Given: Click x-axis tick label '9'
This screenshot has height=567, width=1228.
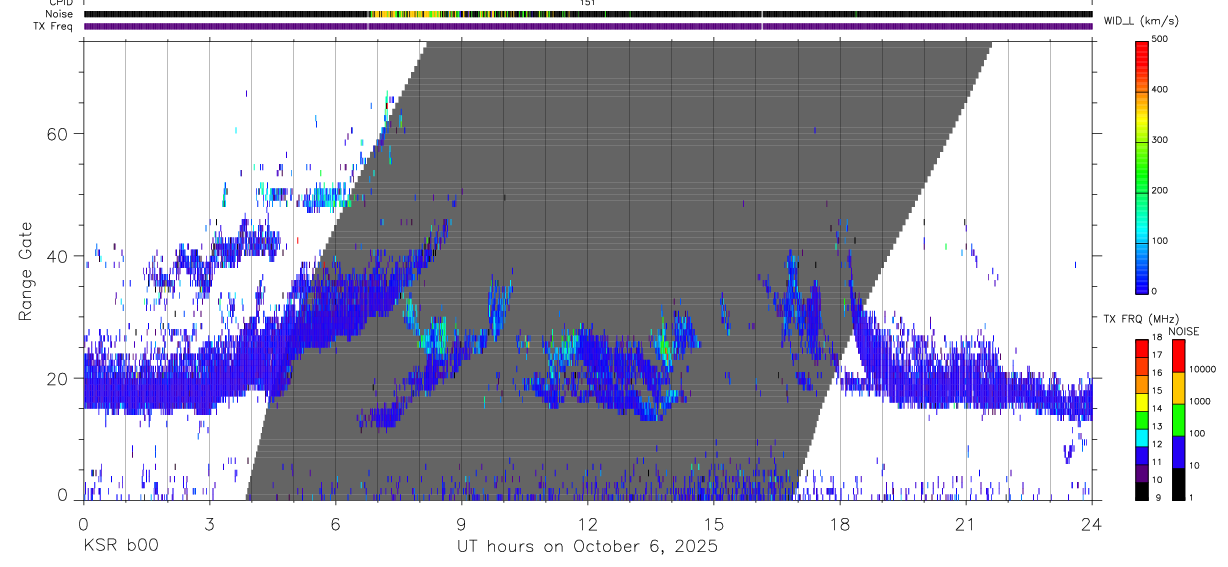Looking at the screenshot, I should pyautogui.click(x=461, y=523).
